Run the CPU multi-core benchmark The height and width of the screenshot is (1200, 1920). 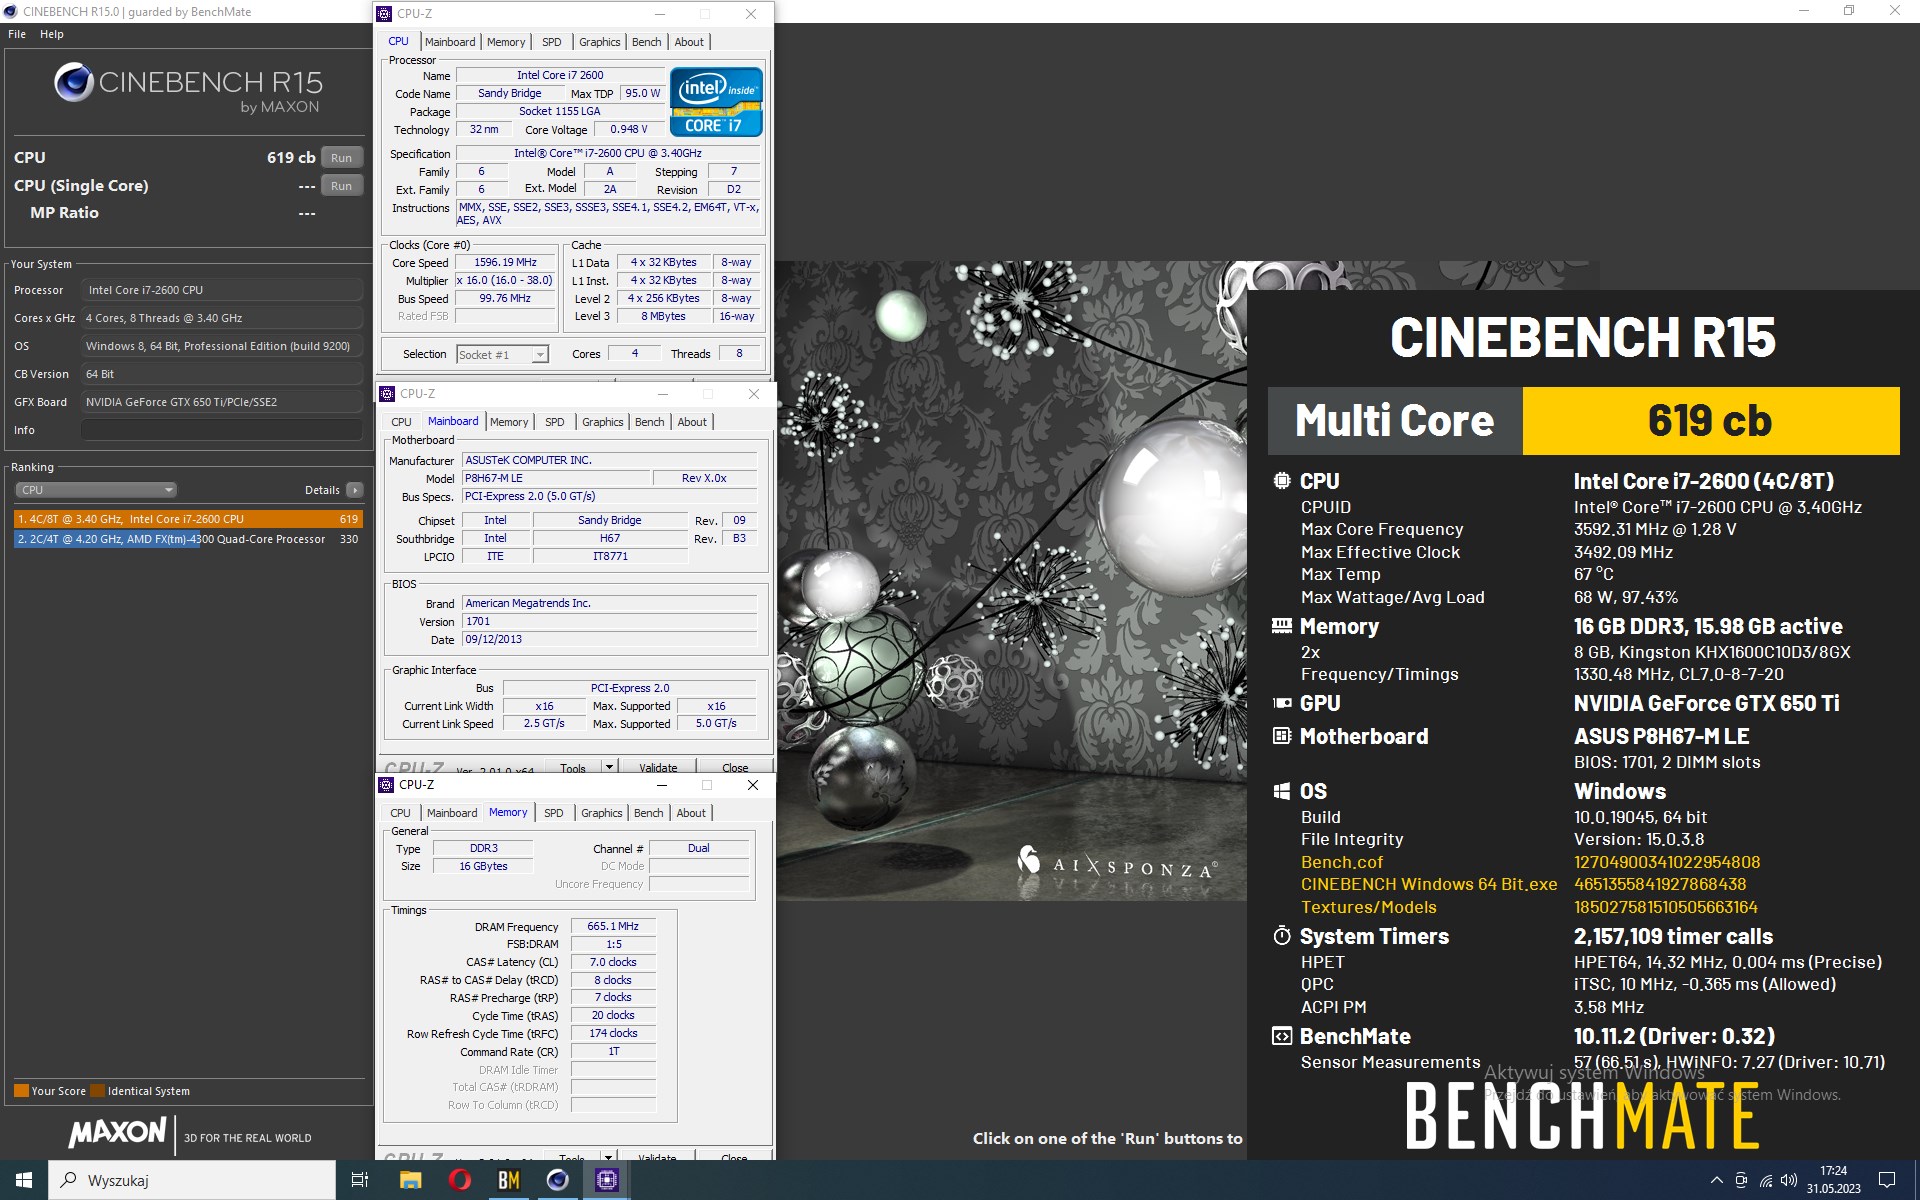point(341,158)
